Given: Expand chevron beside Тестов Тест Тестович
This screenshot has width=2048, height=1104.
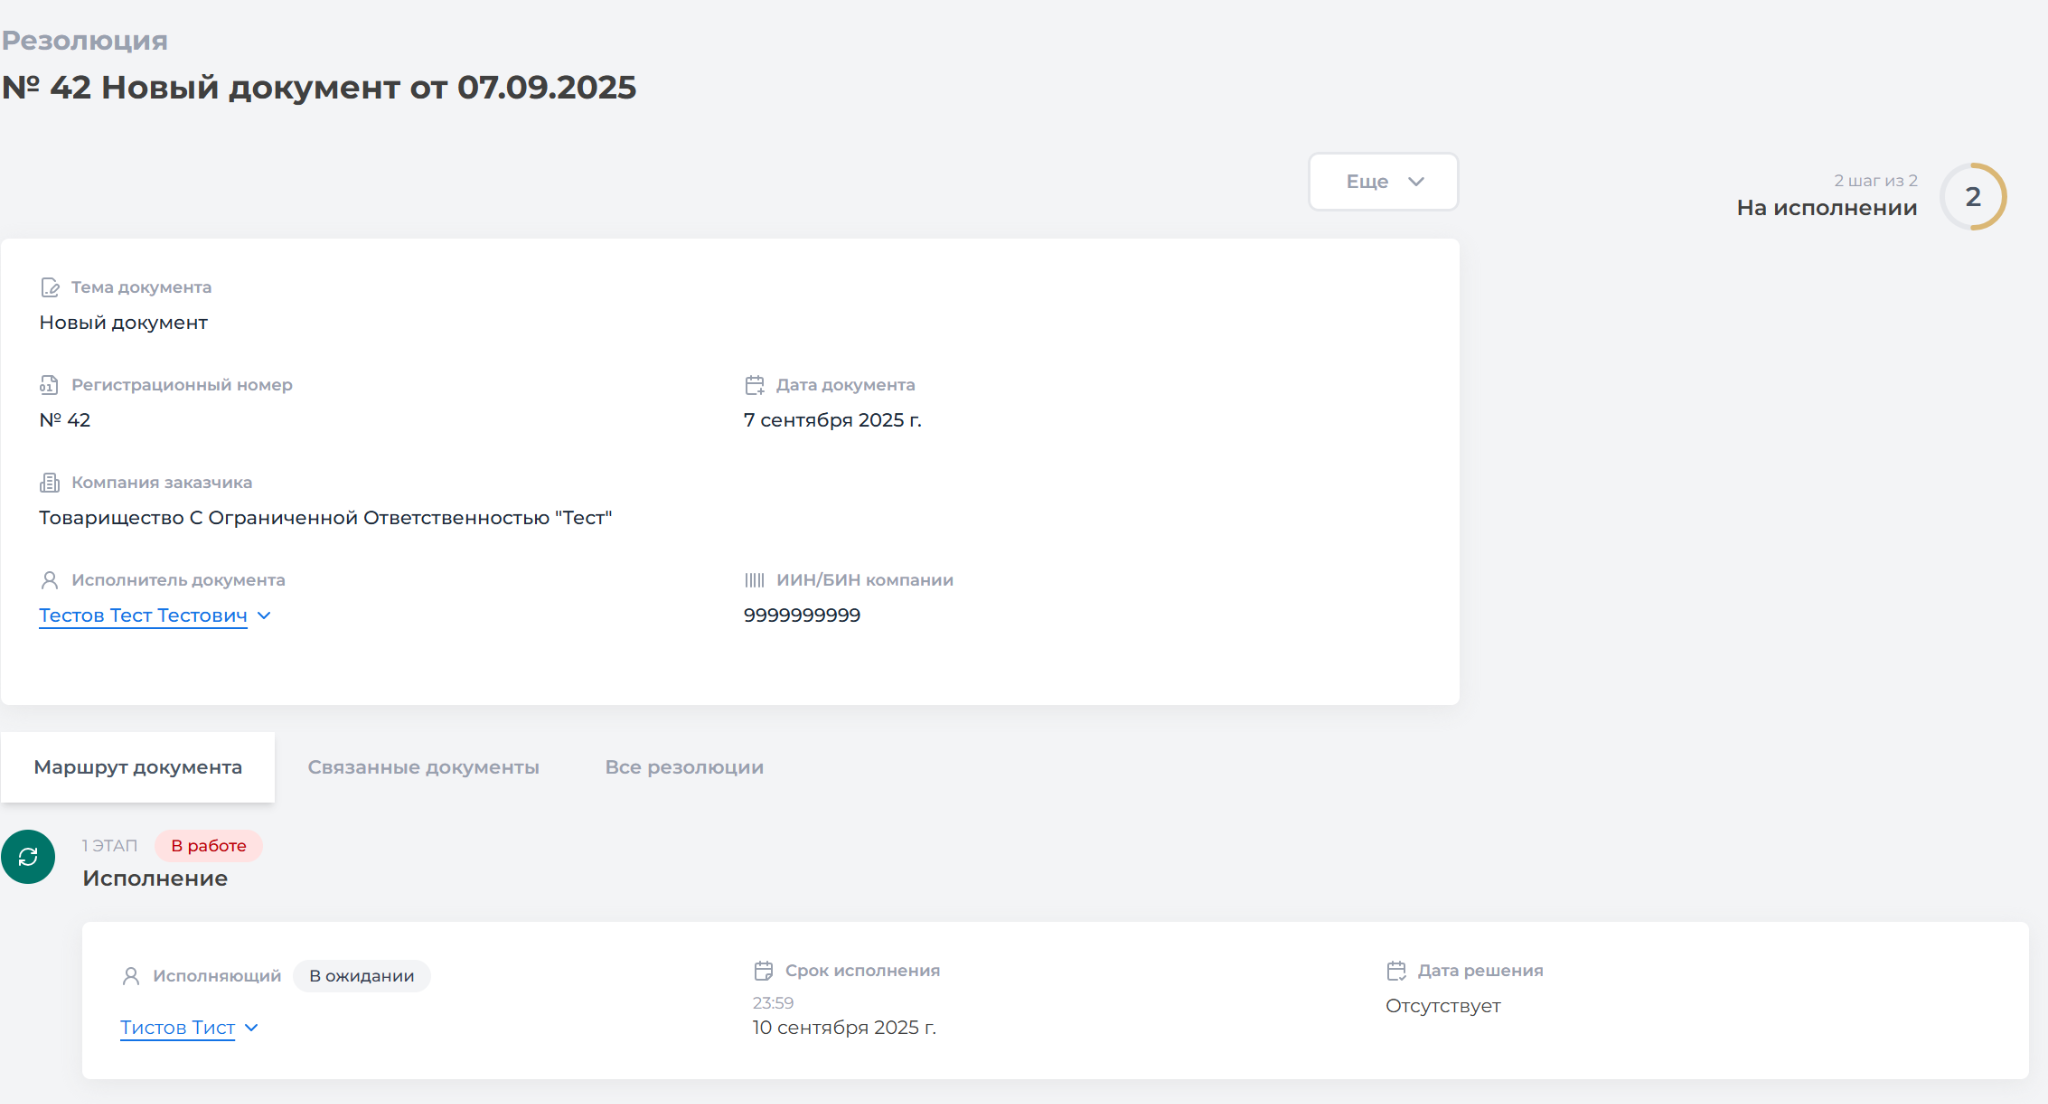Looking at the screenshot, I should tap(264, 616).
